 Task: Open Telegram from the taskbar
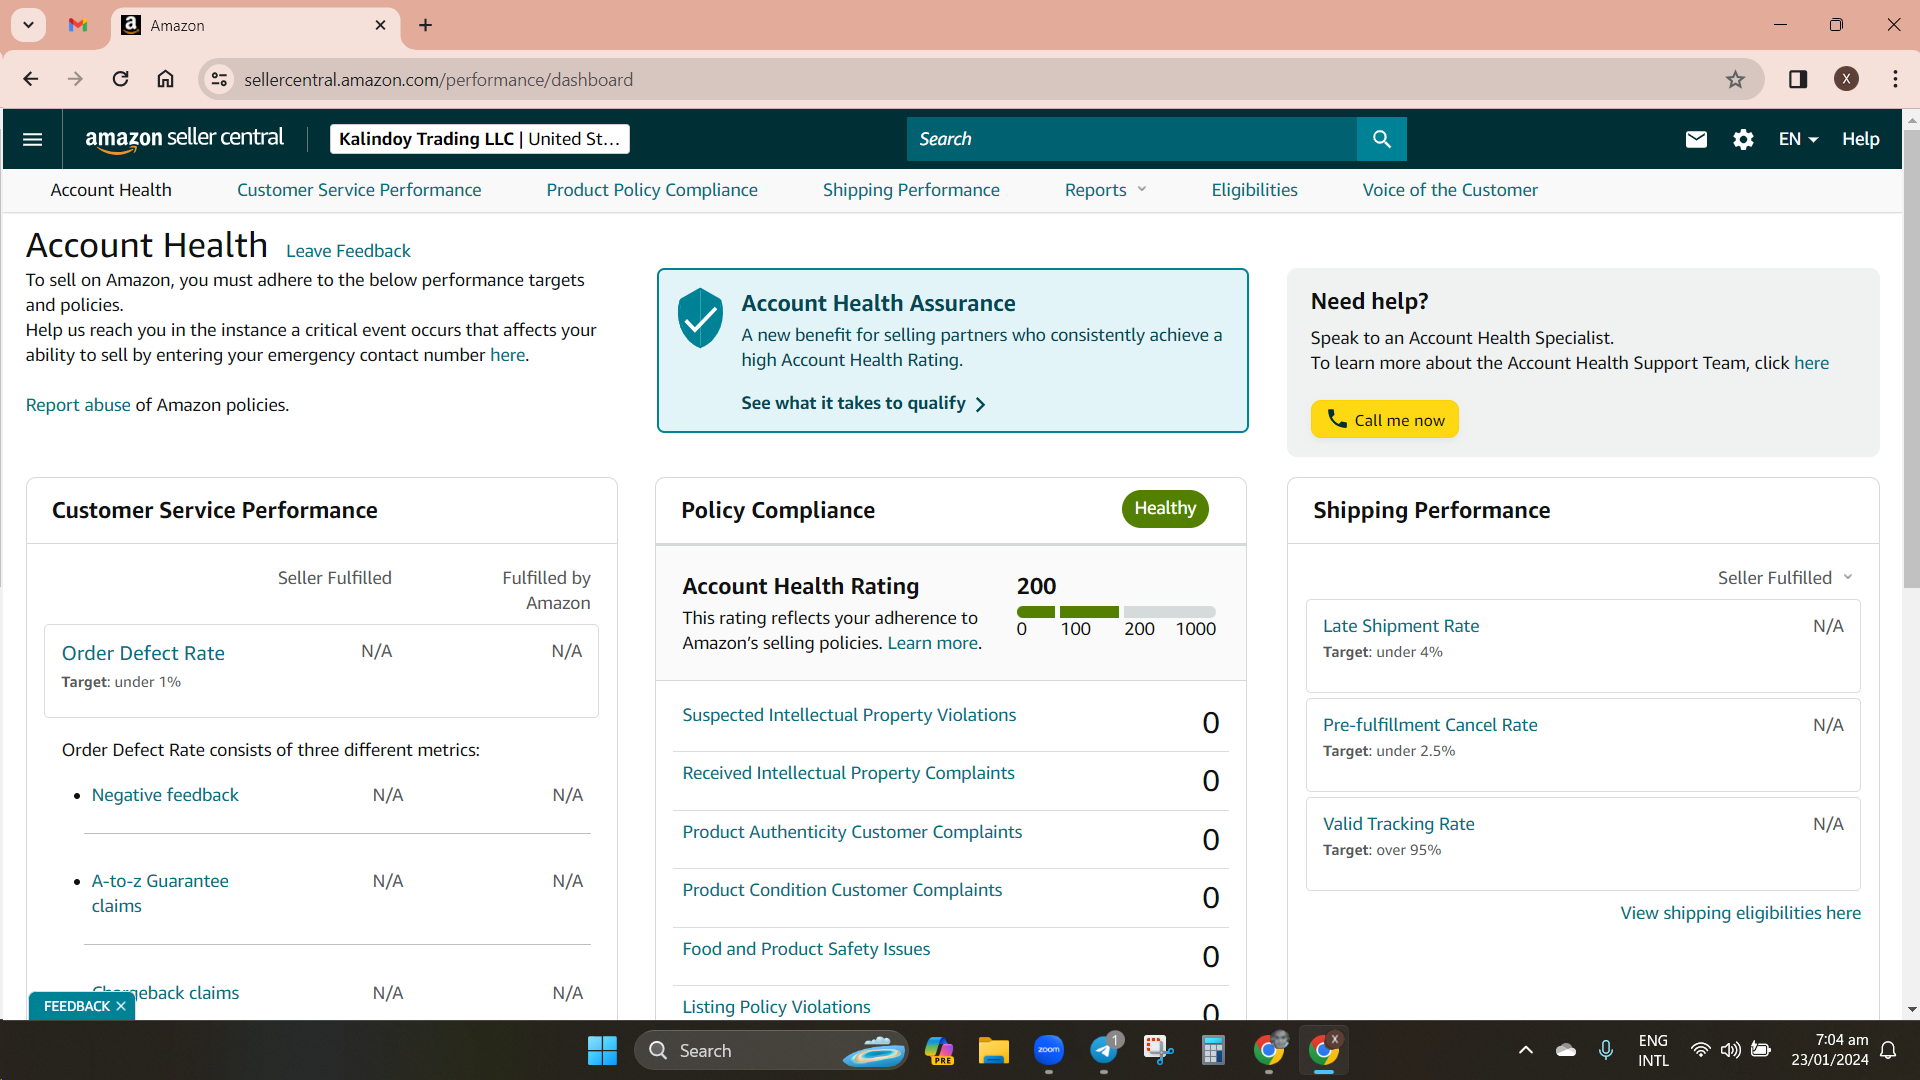[x=1103, y=1050]
